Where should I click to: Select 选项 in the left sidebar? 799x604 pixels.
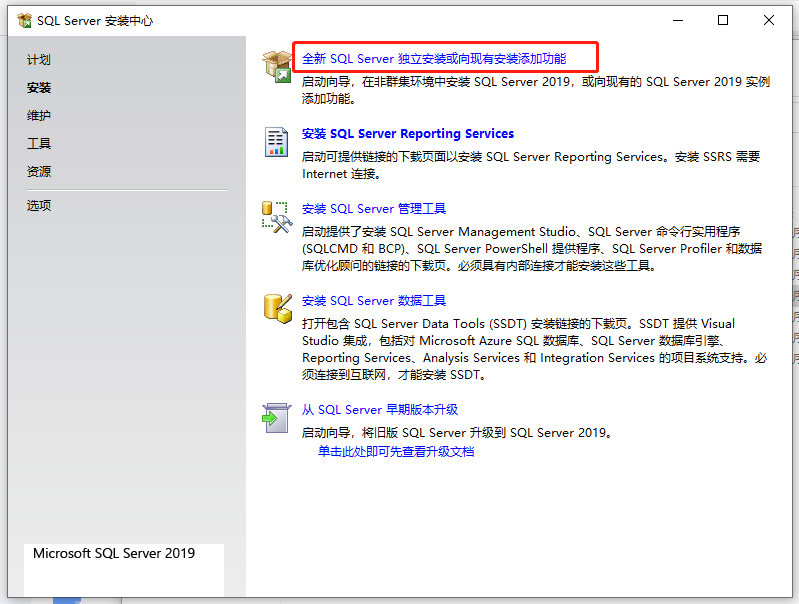point(39,205)
